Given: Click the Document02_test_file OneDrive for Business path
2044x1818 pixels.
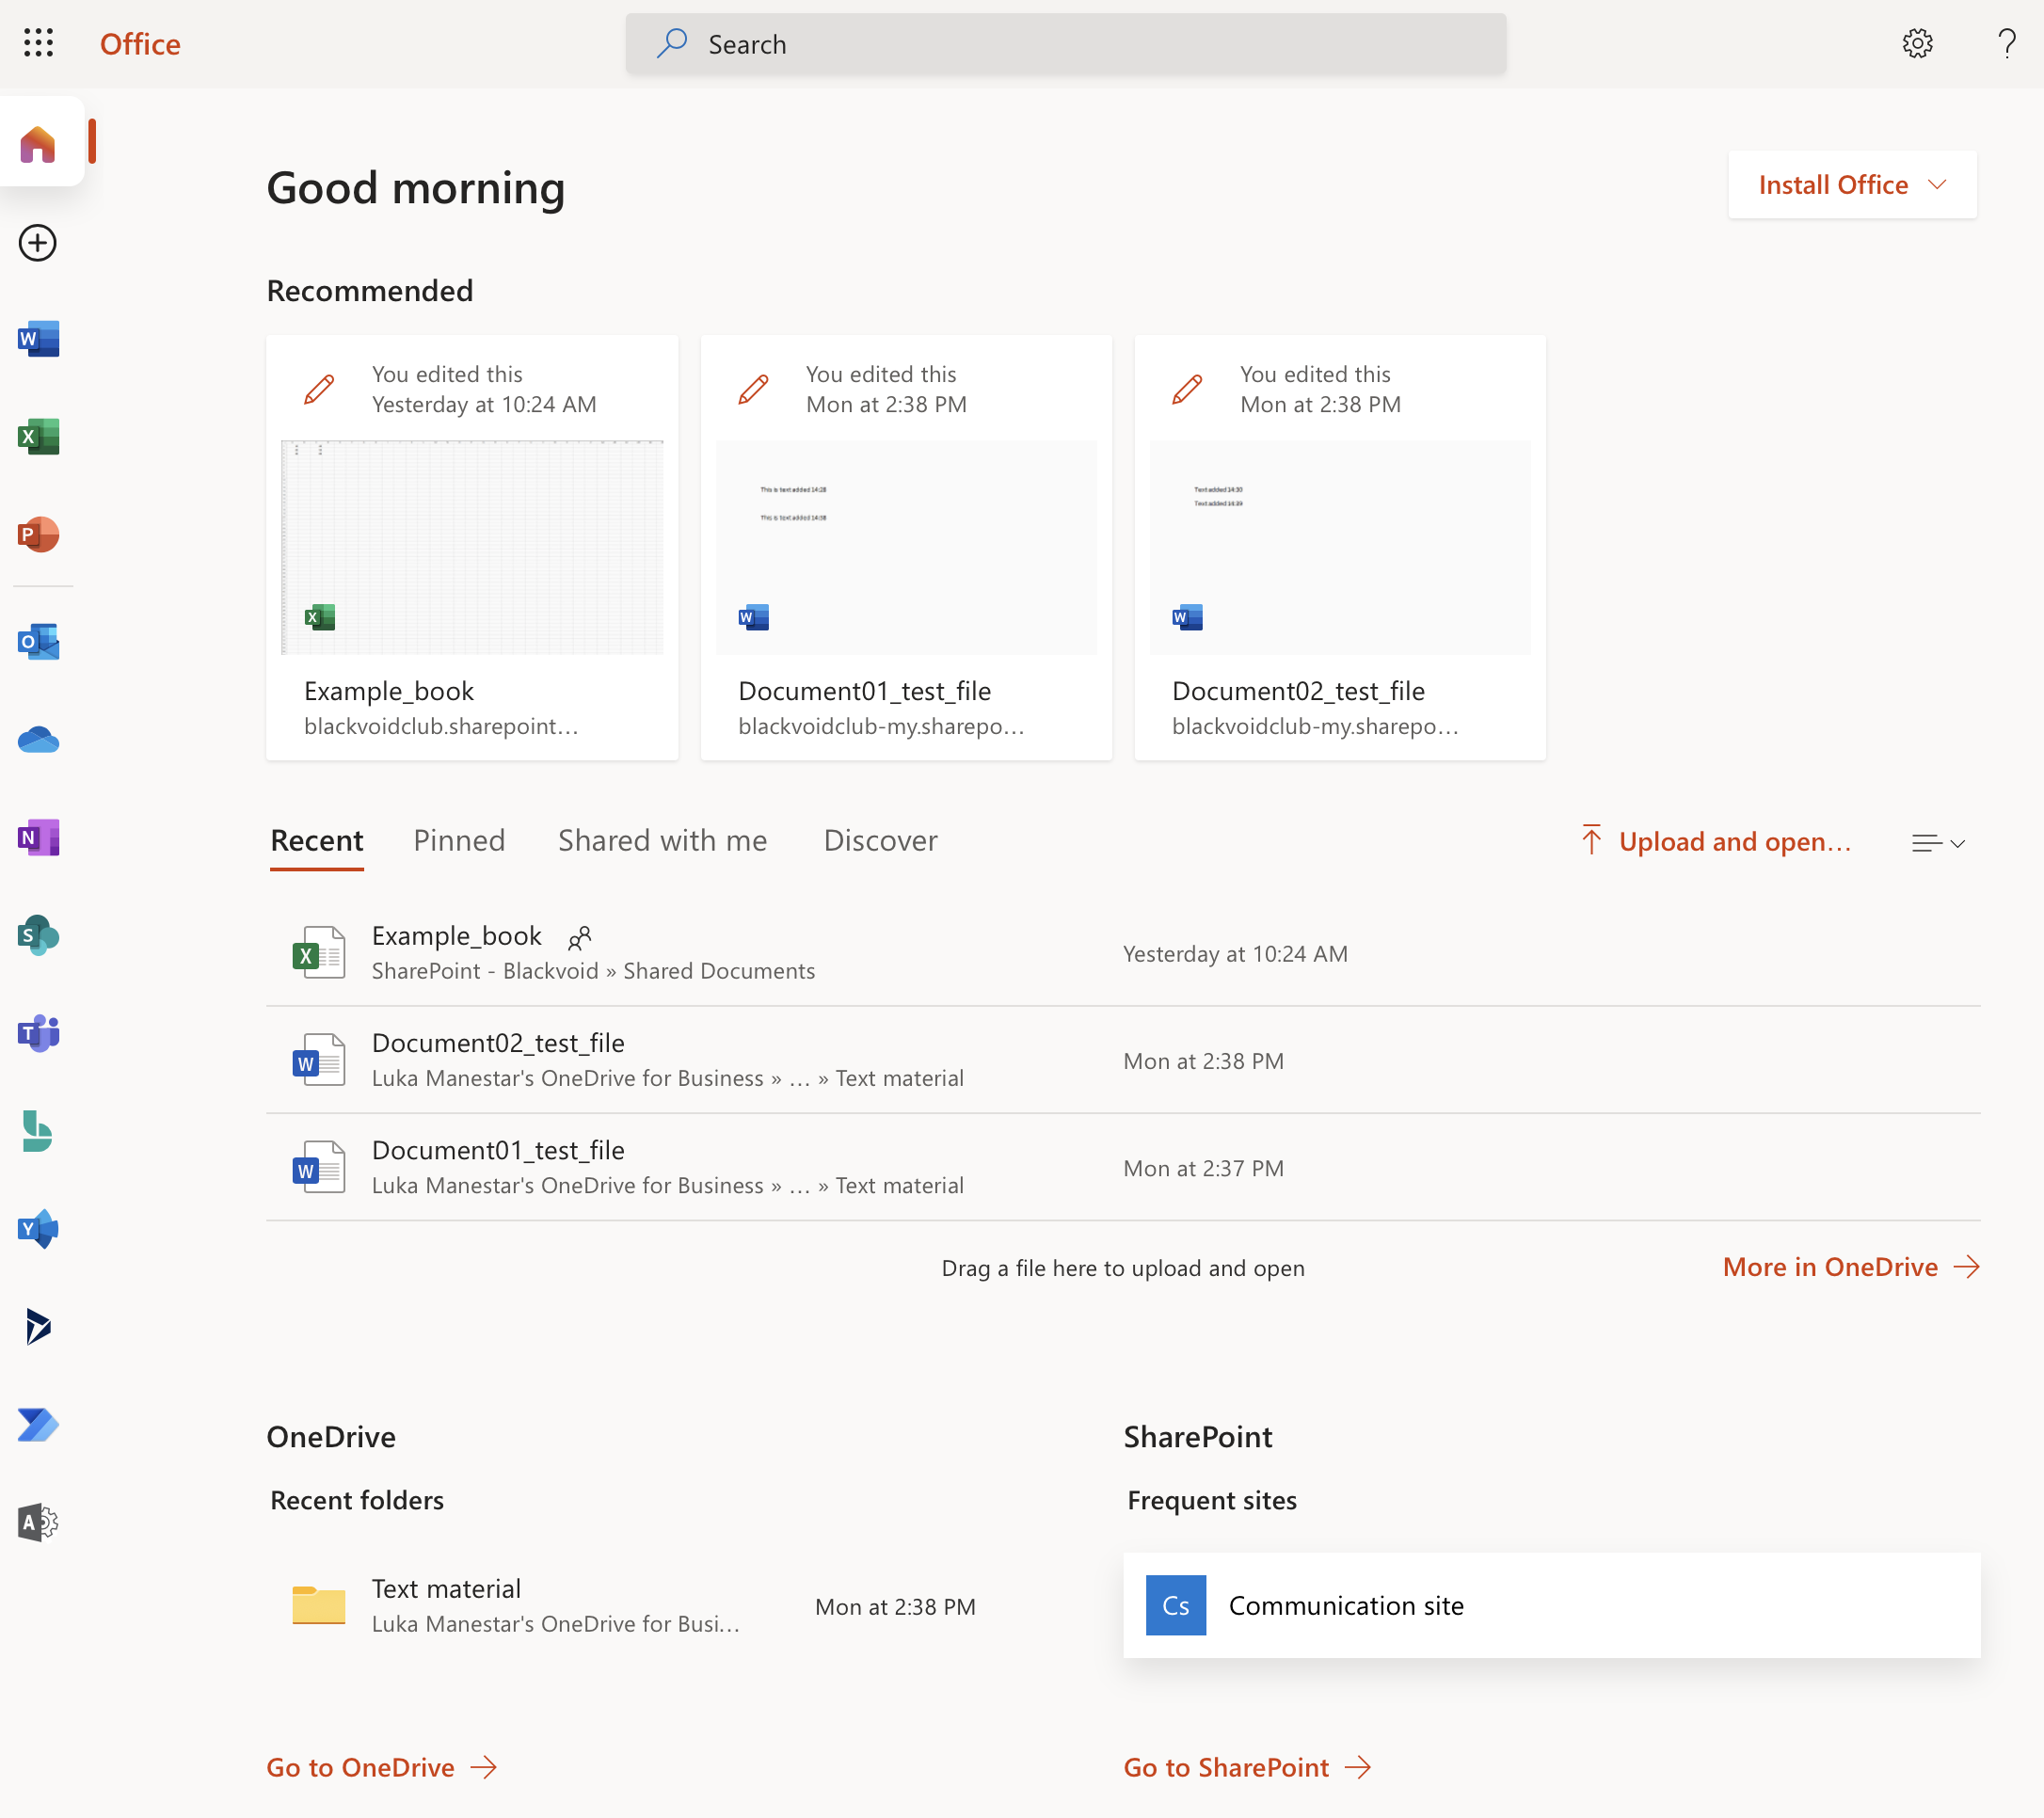Looking at the screenshot, I should (x=667, y=1078).
